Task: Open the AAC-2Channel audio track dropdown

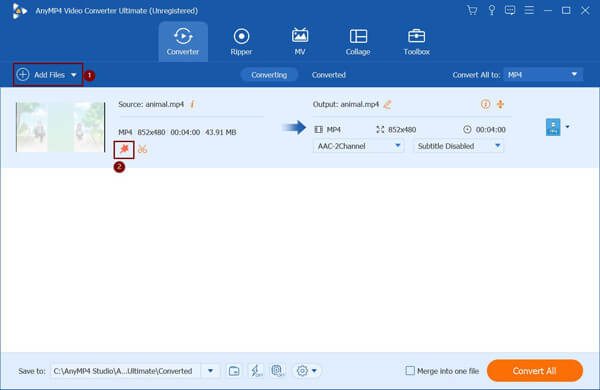Action: (358, 146)
